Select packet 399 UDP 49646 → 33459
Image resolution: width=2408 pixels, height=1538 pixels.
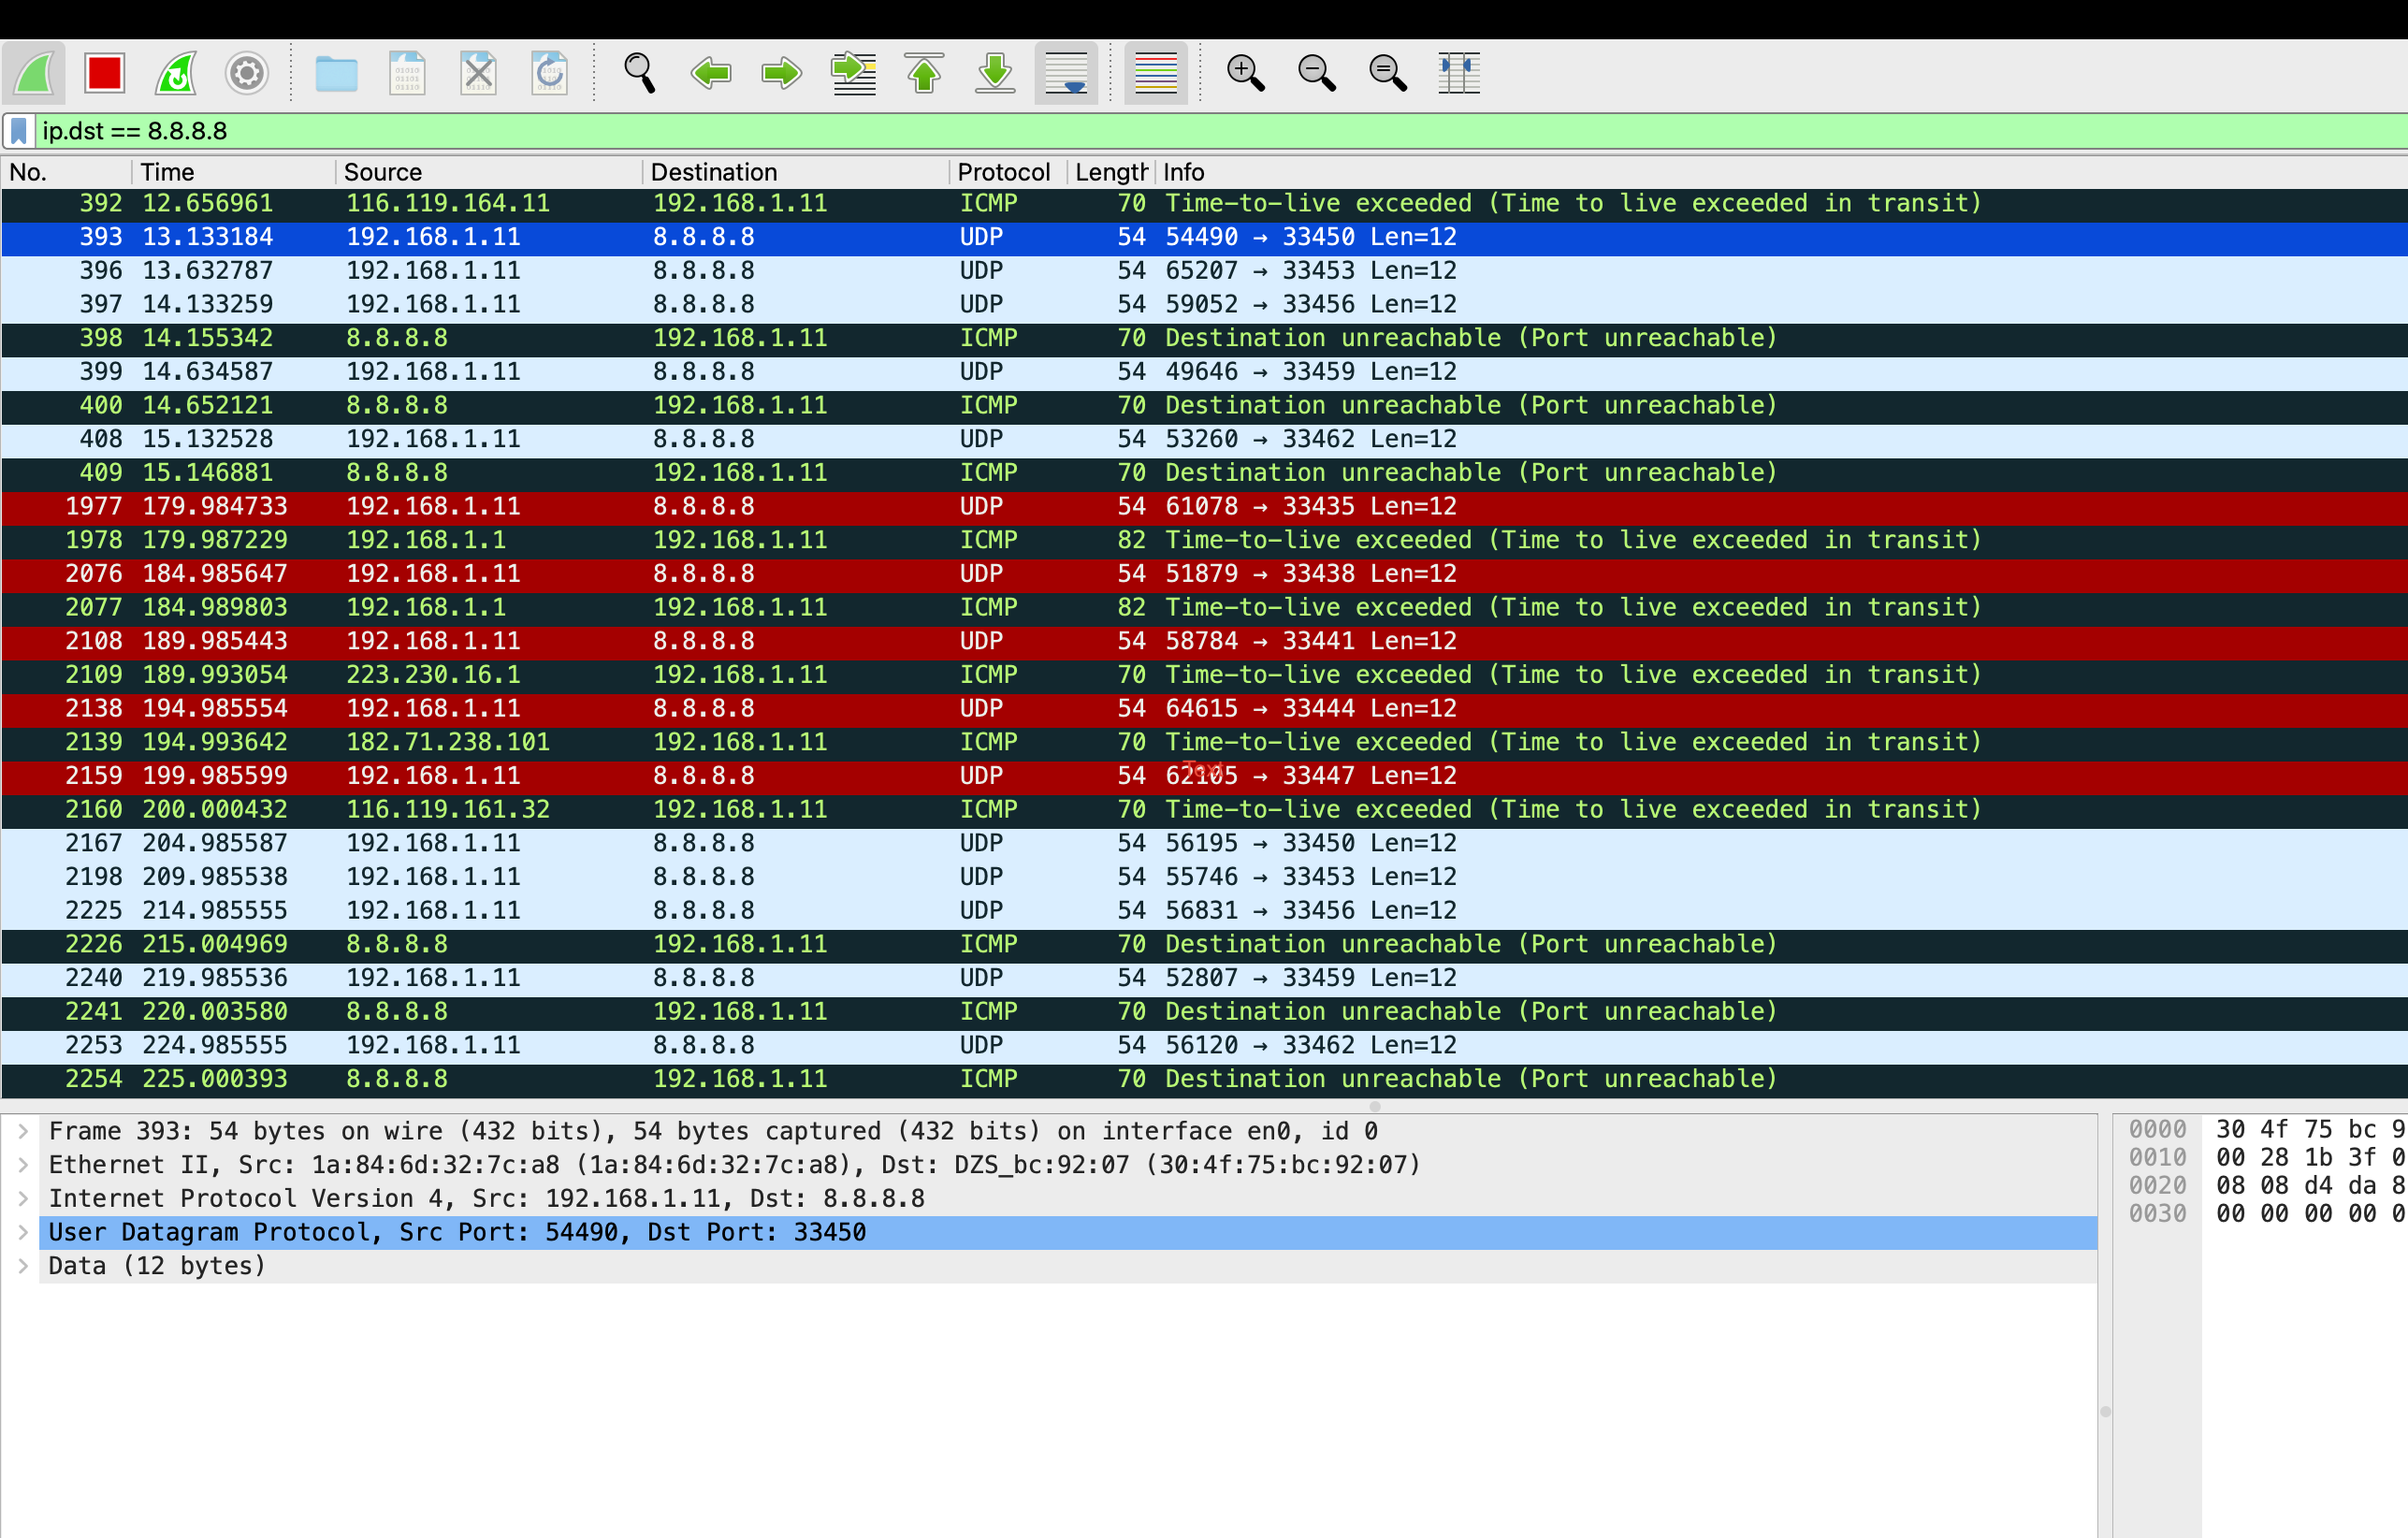pos(1204,372)
